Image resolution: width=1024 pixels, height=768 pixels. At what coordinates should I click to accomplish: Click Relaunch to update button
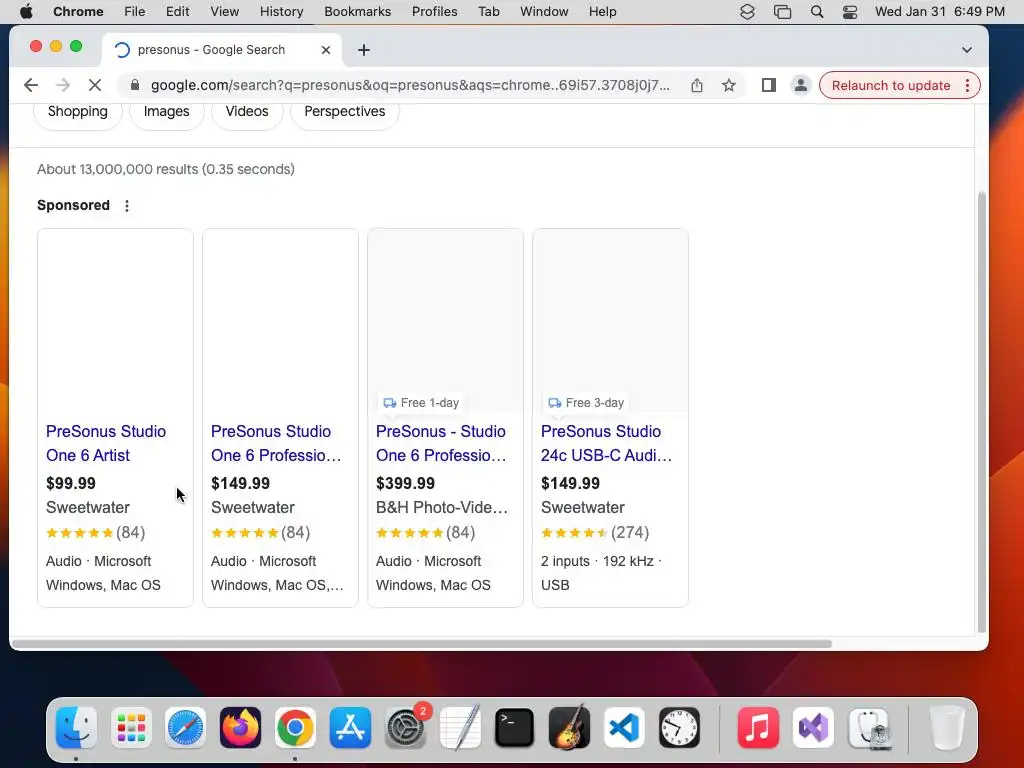(891, 86)
